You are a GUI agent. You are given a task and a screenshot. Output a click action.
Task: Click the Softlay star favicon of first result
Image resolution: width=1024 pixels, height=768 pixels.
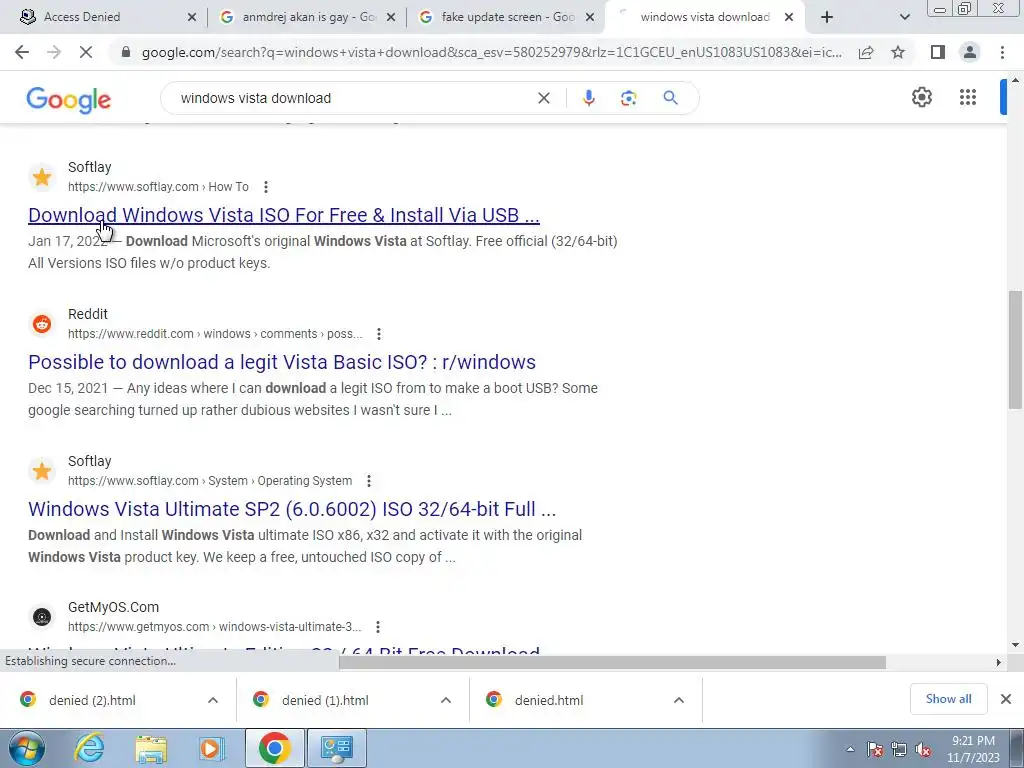42,177
